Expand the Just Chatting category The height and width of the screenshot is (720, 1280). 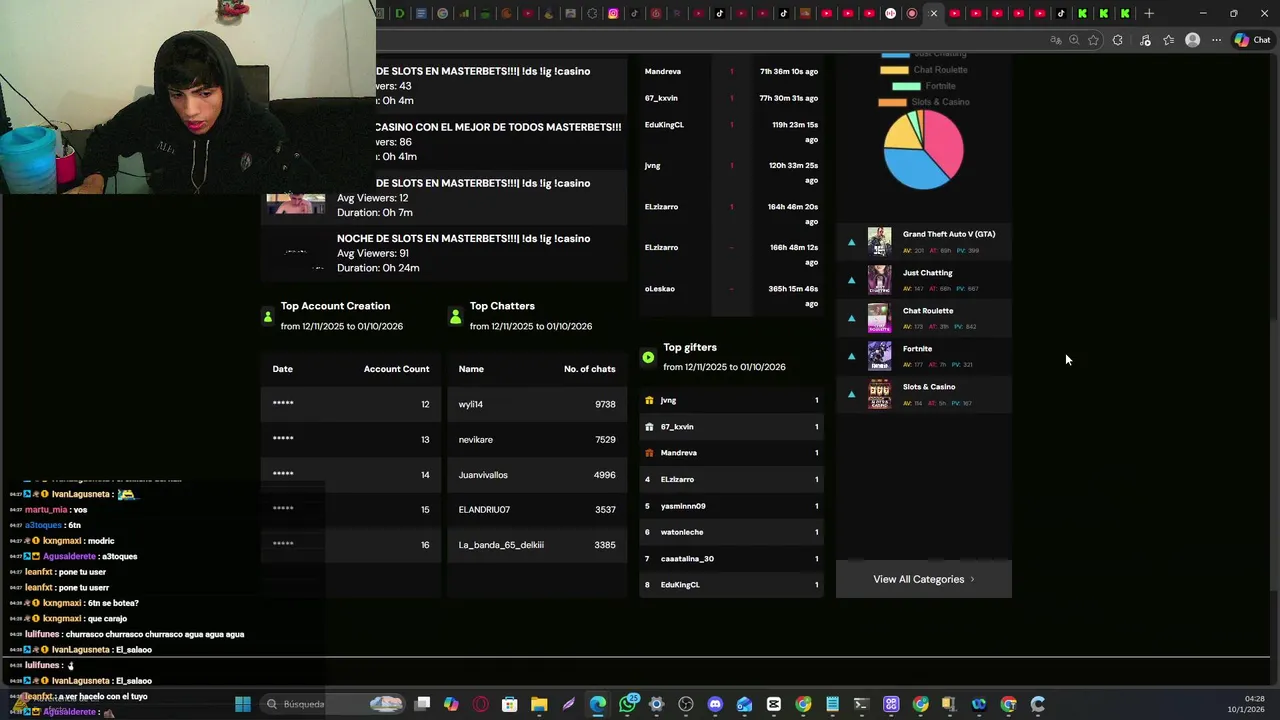click(x=852, y=280)
